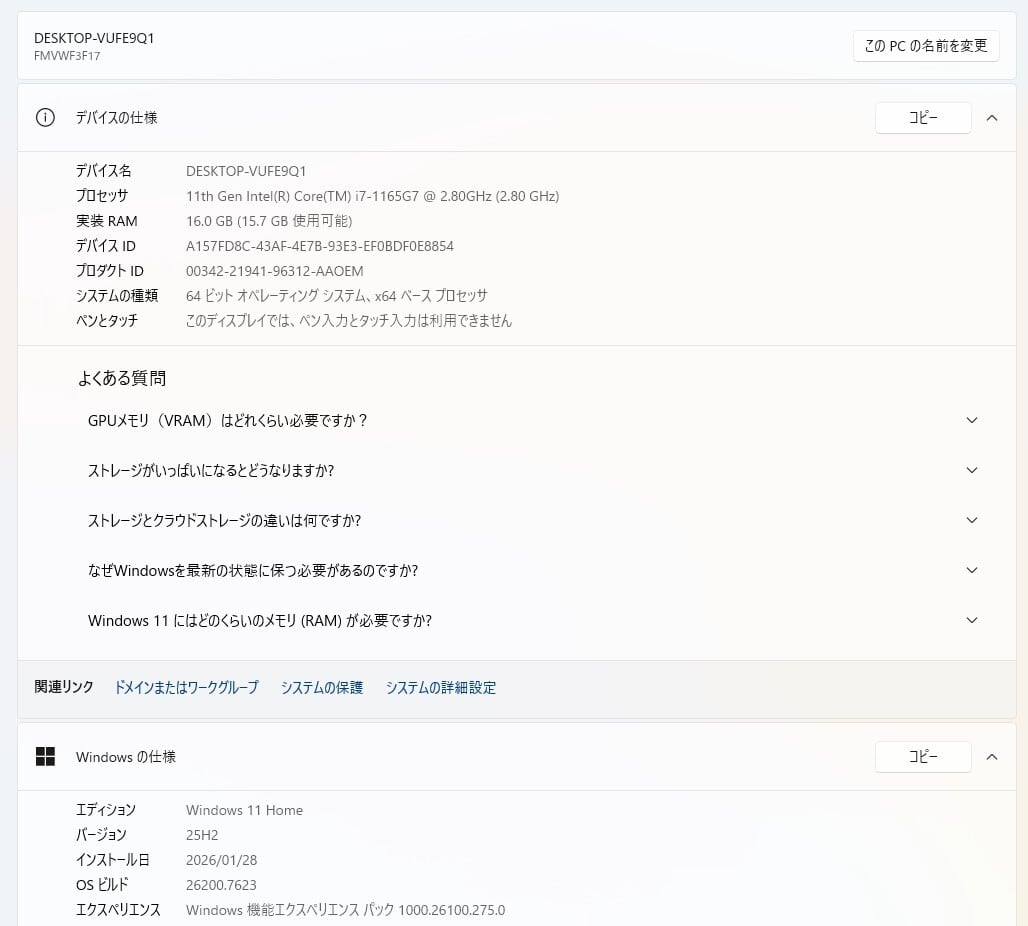
Task: Click the info icon beside デバイスの仕様
Action: tap(45, 118)
